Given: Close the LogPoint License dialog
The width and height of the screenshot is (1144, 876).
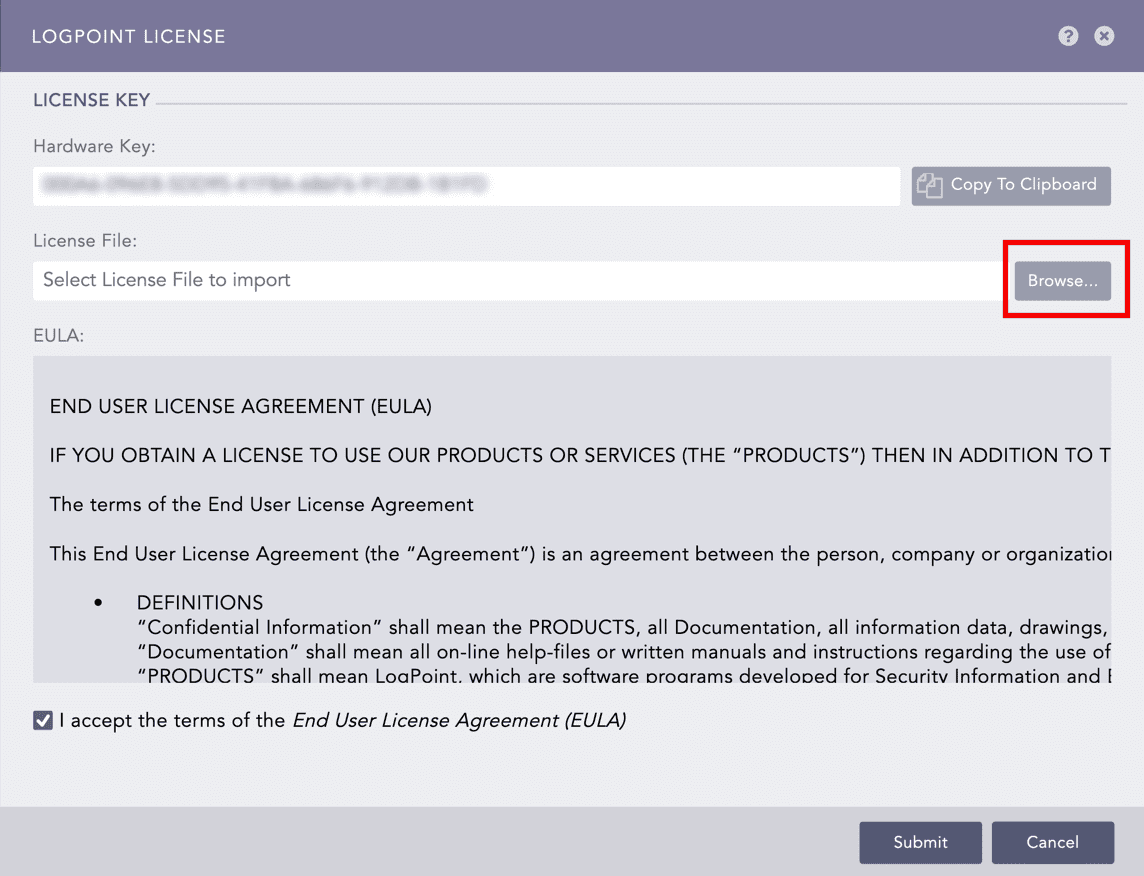Looking at the screenshot, I should pos(1104,36).
